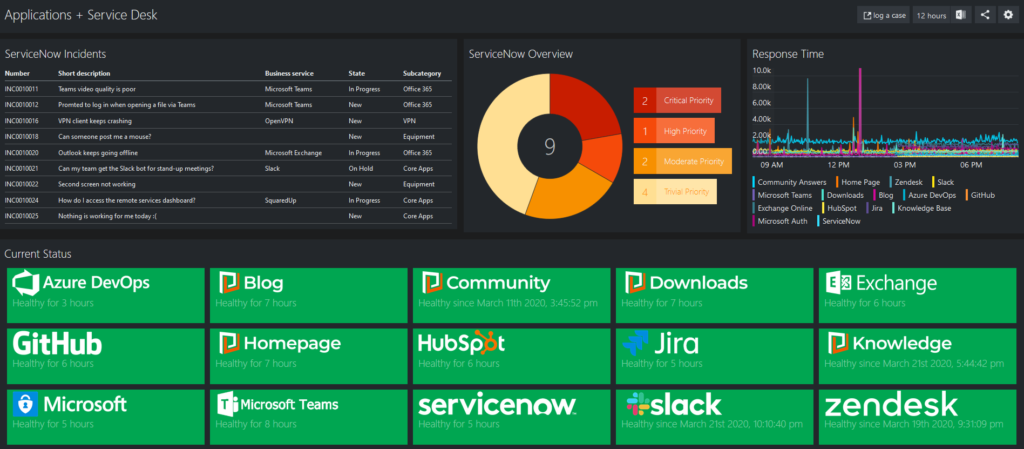Open the ServiceNow Incidents panel title
The image size is (1024, 449).
56,54
